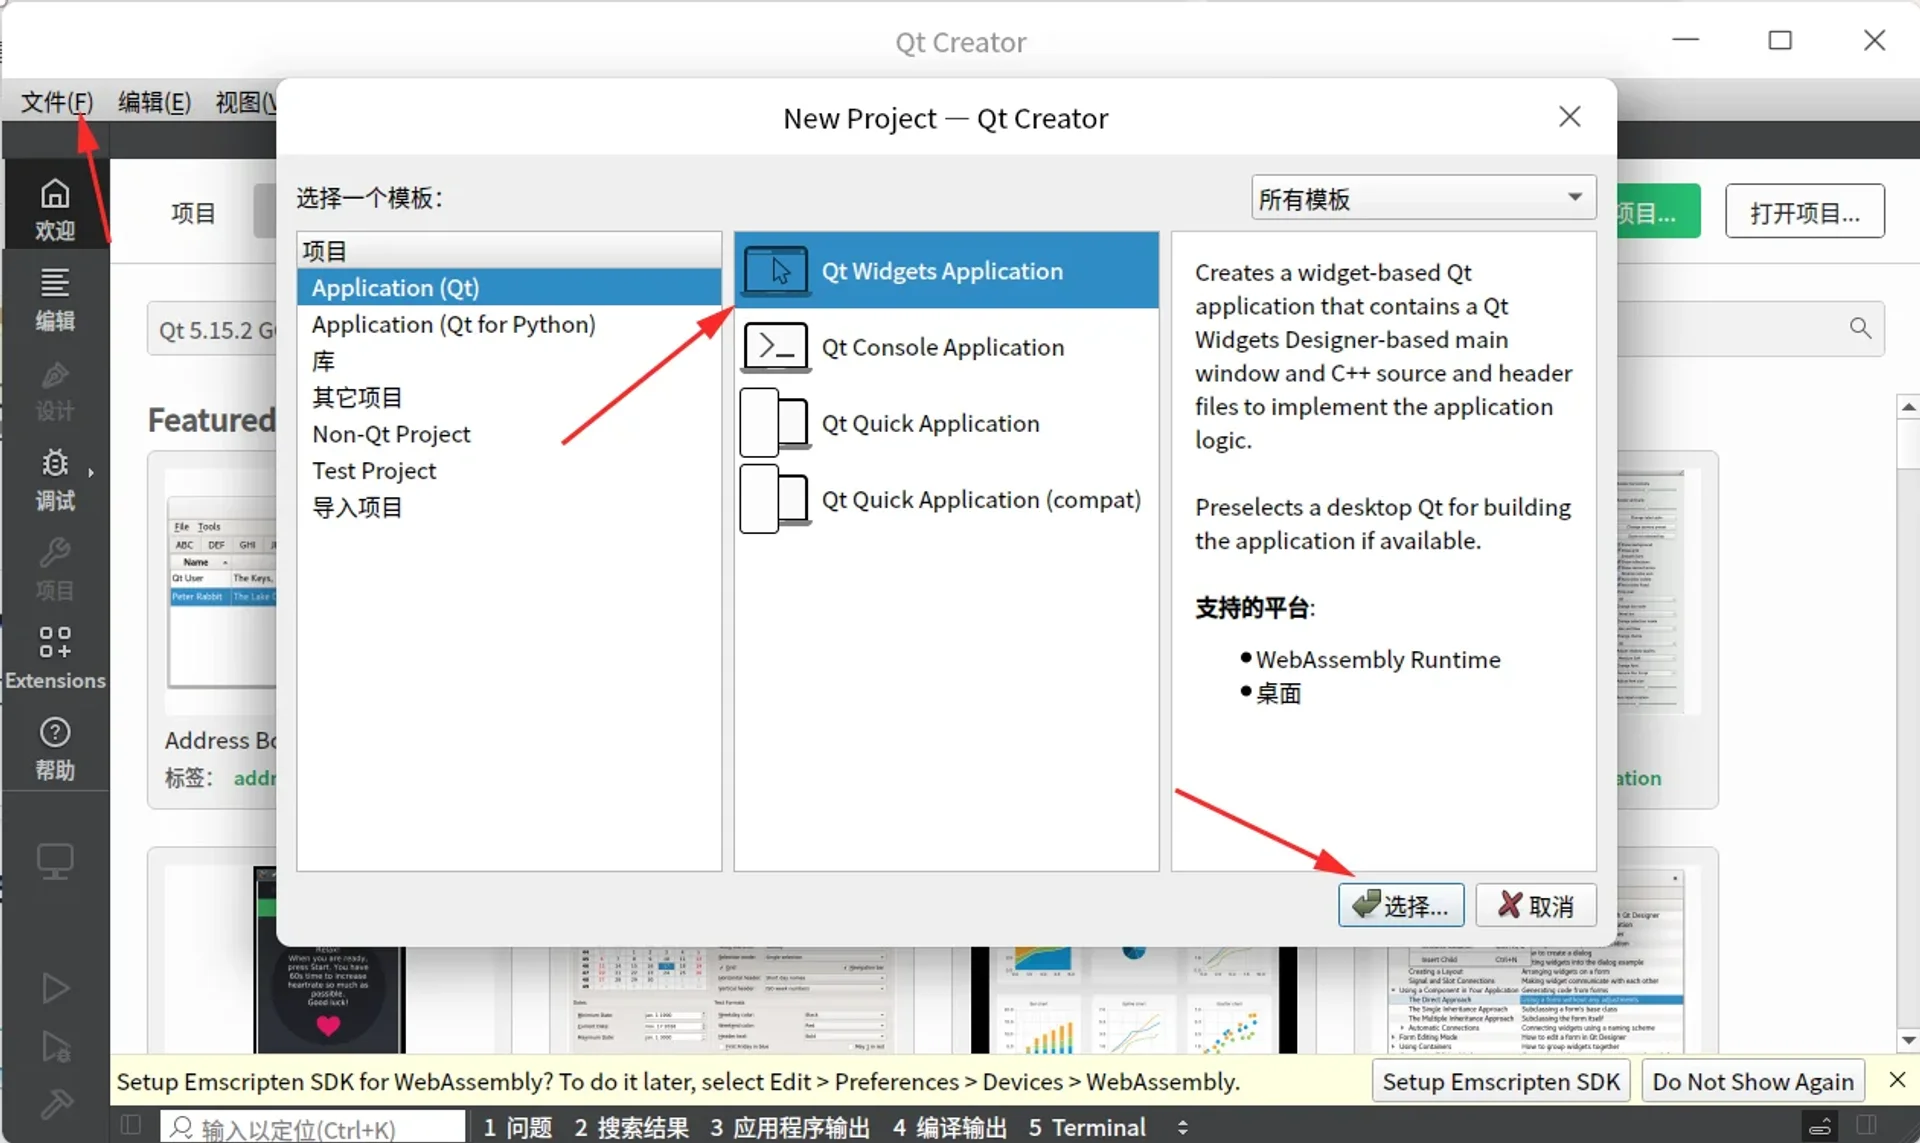
Task: Open the 所有模板 templates dropdown
Action: click(x=1424, y=197)
